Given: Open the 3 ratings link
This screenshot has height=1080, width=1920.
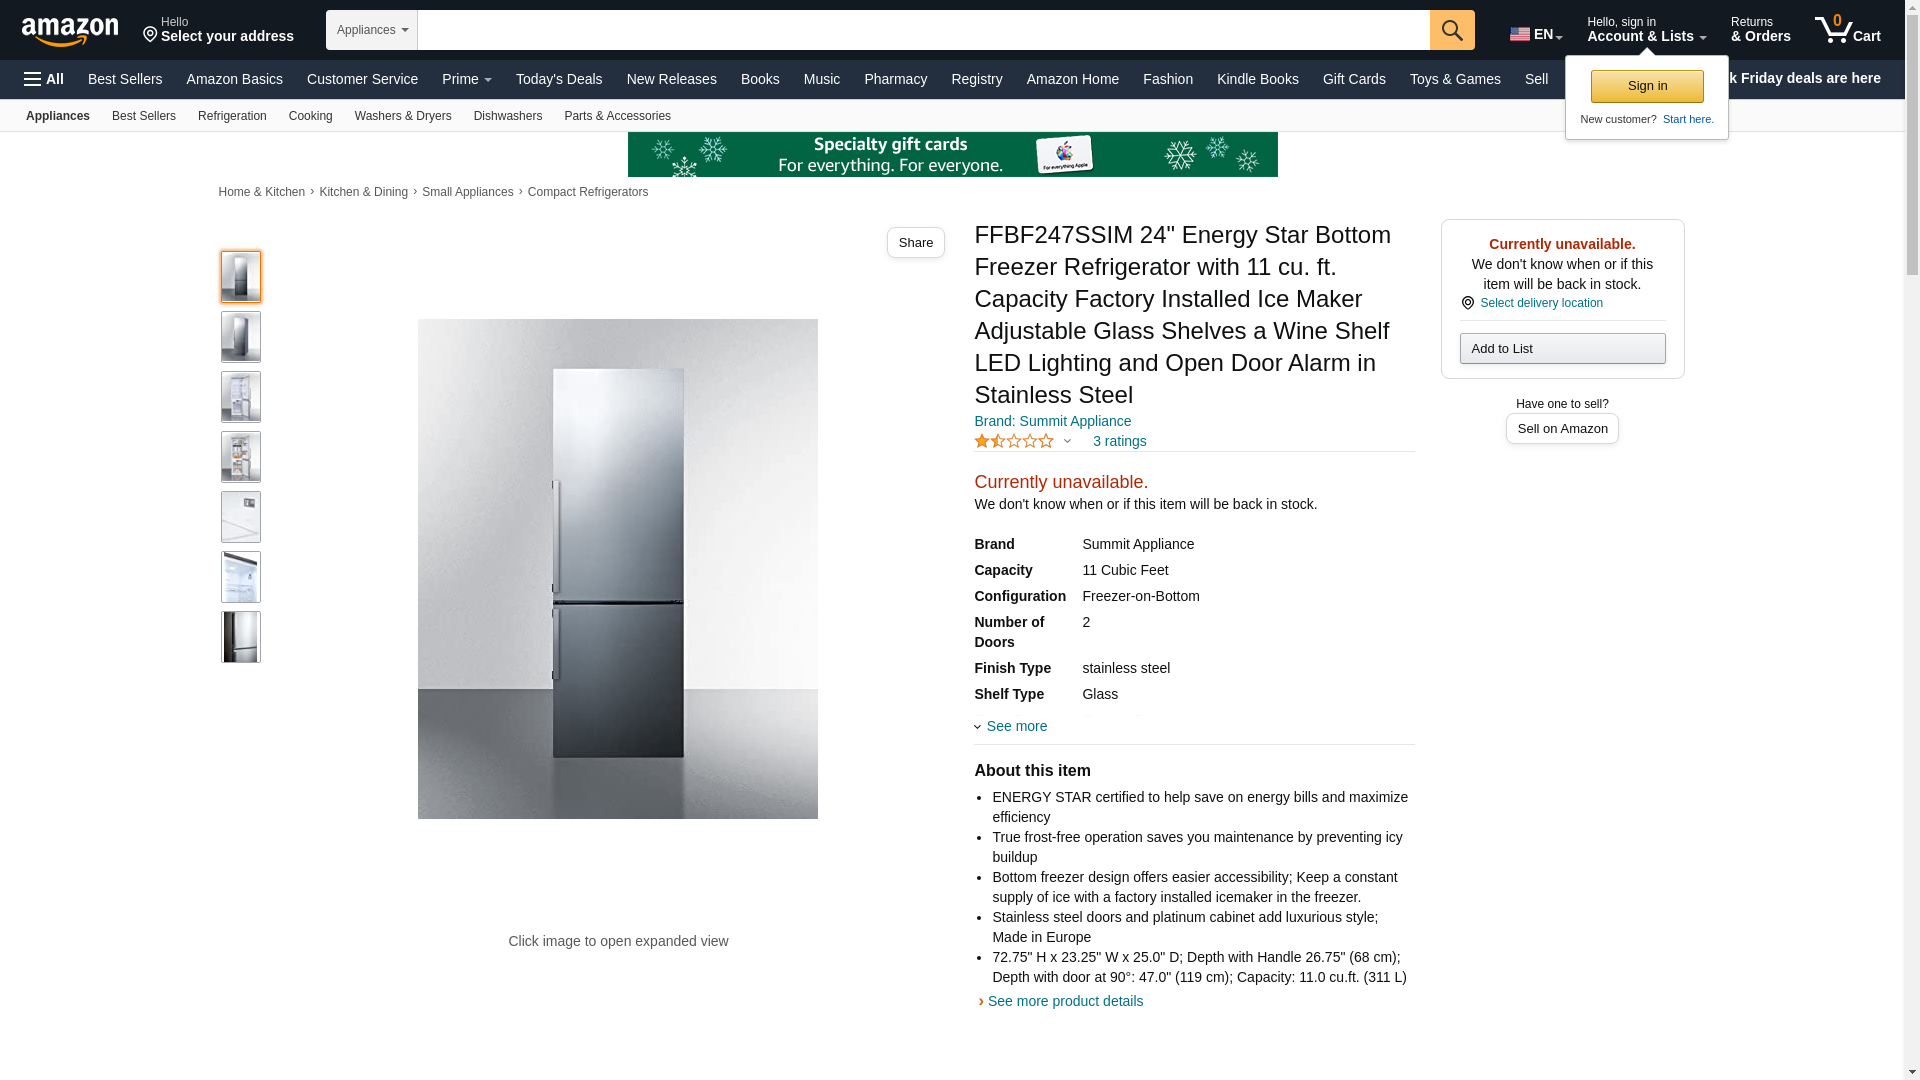Looking at the screenshot, I should [x=1119, y=441].
